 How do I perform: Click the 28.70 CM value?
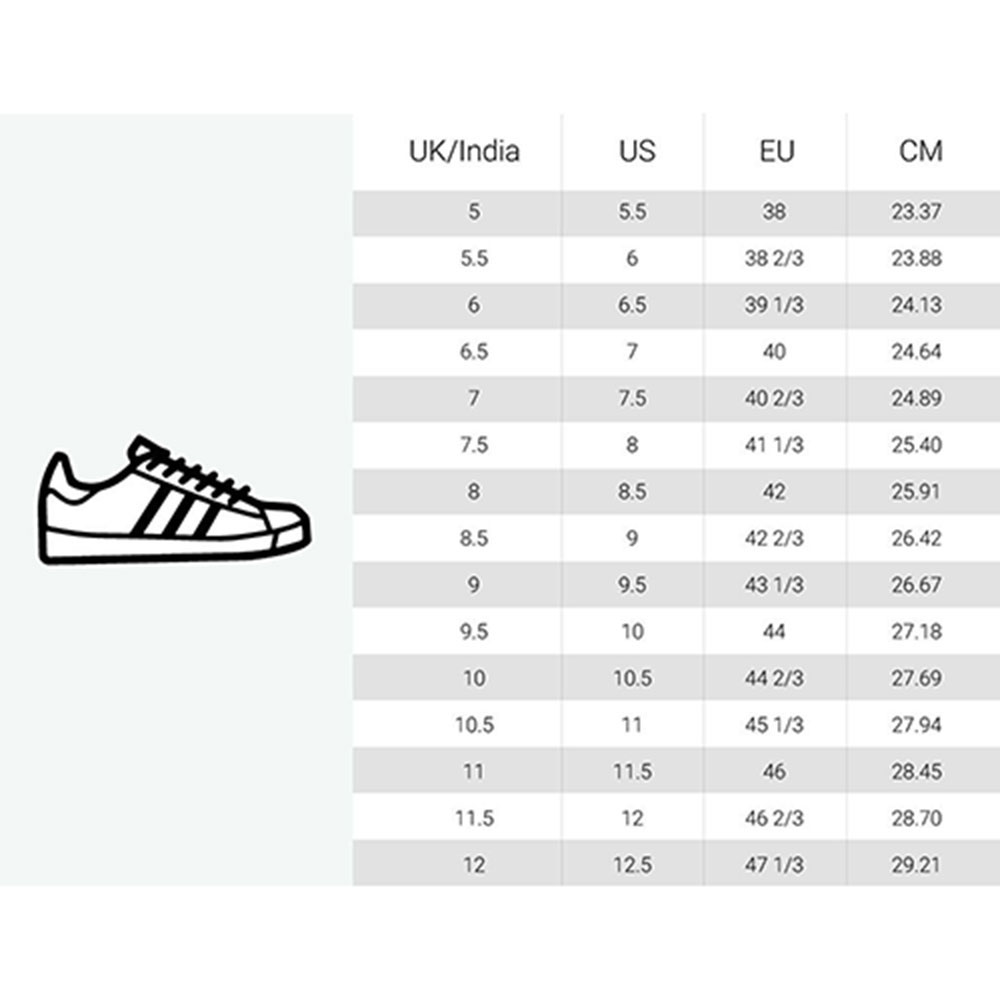point(916,818)
